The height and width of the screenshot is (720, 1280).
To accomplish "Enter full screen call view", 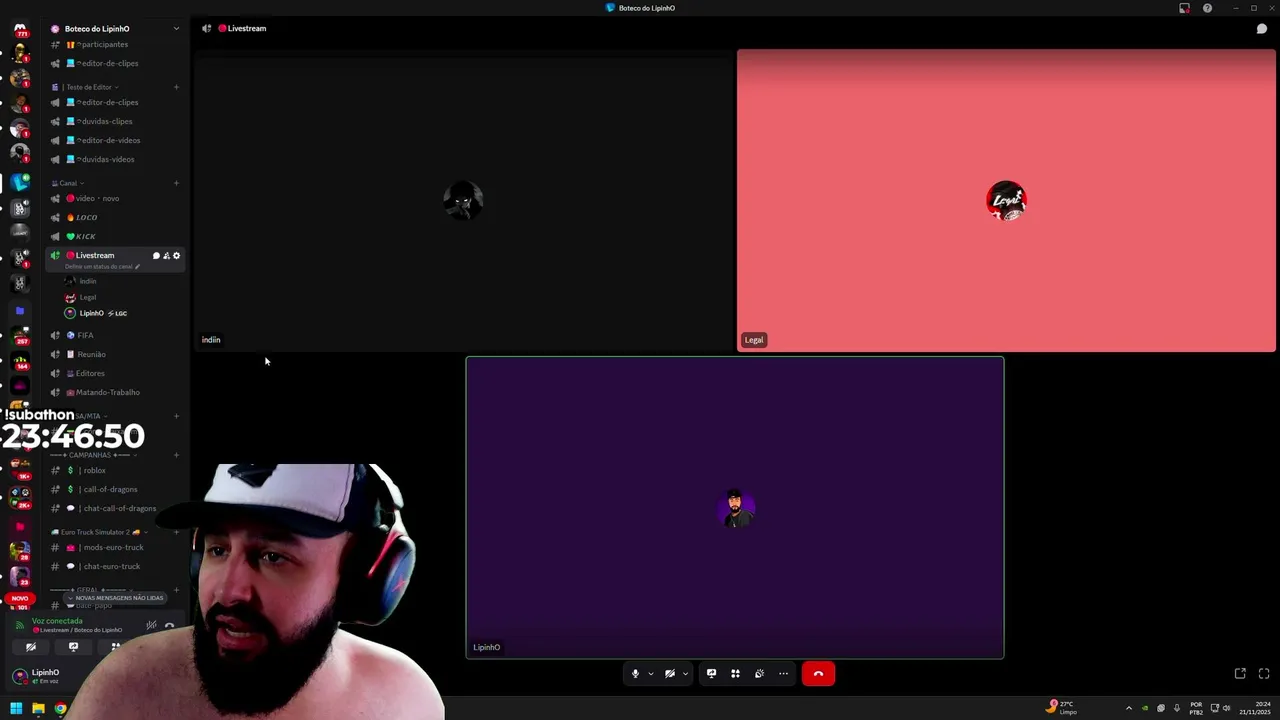I will tap(1264, 674).
